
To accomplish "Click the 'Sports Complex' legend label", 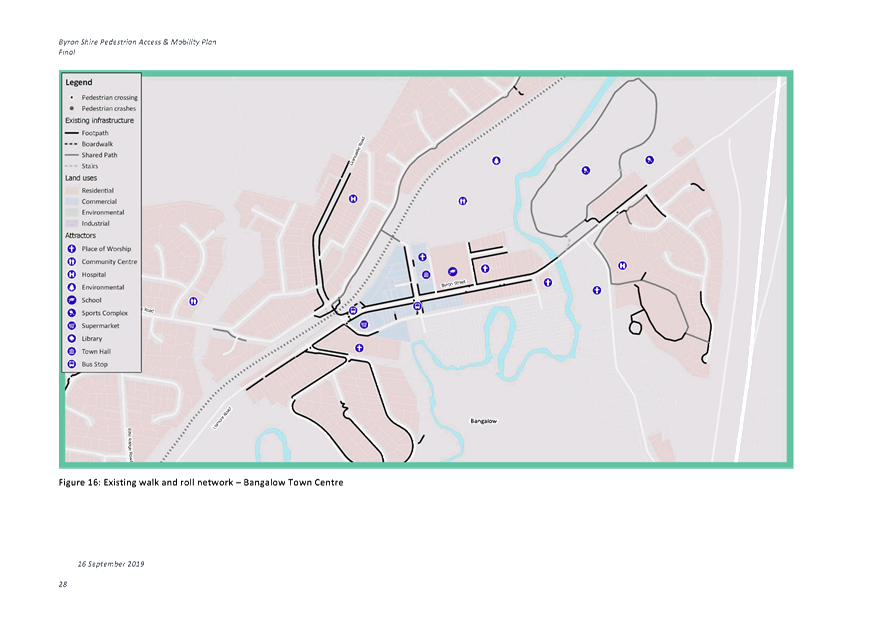I will pyautogui.click(x=104, y=313).
